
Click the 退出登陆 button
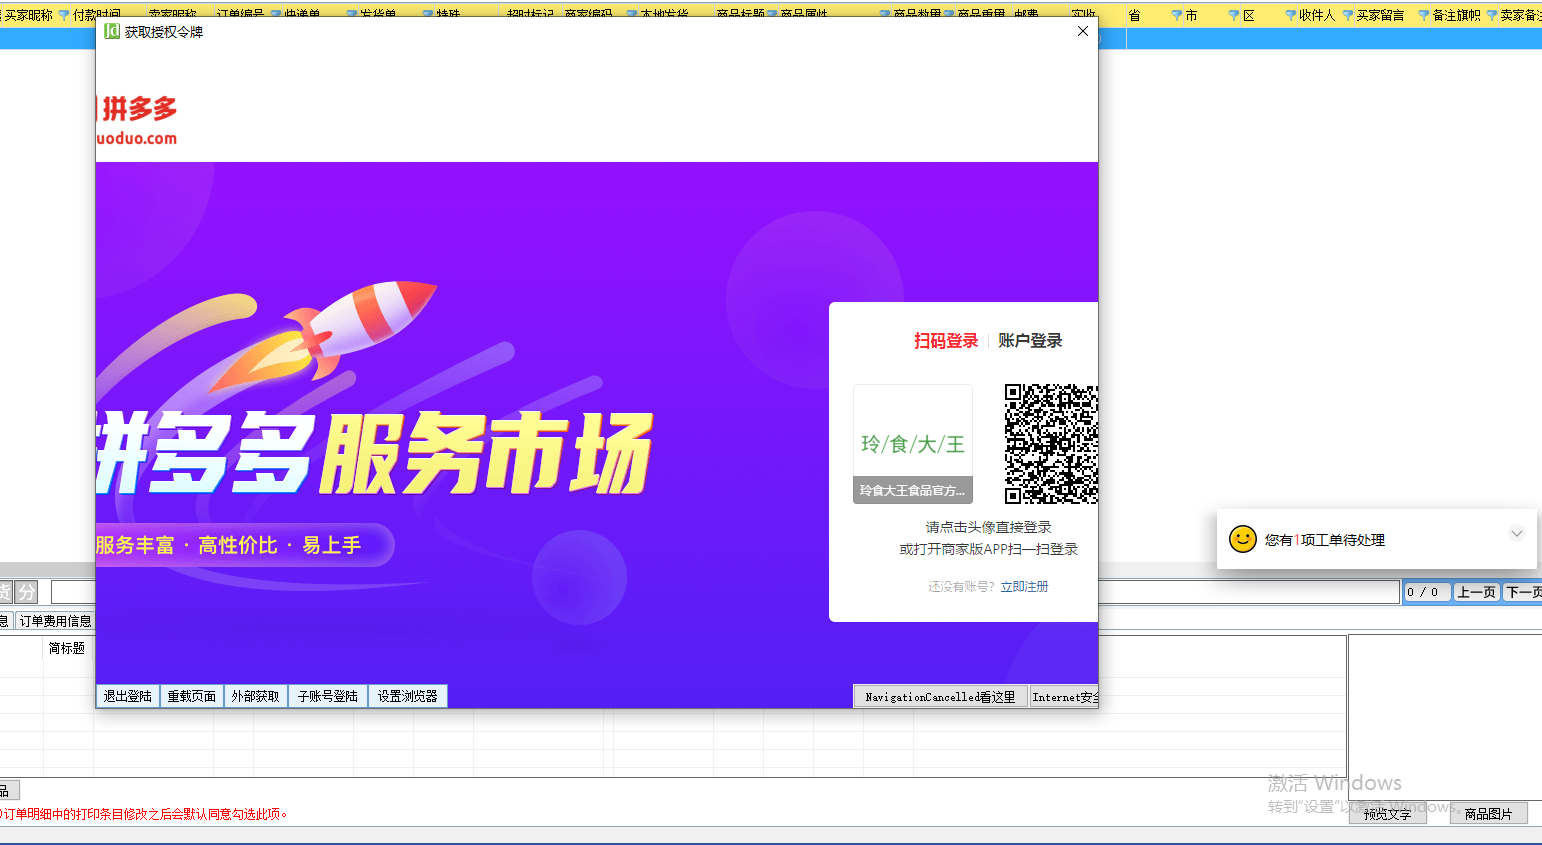[x=128, y=696]
